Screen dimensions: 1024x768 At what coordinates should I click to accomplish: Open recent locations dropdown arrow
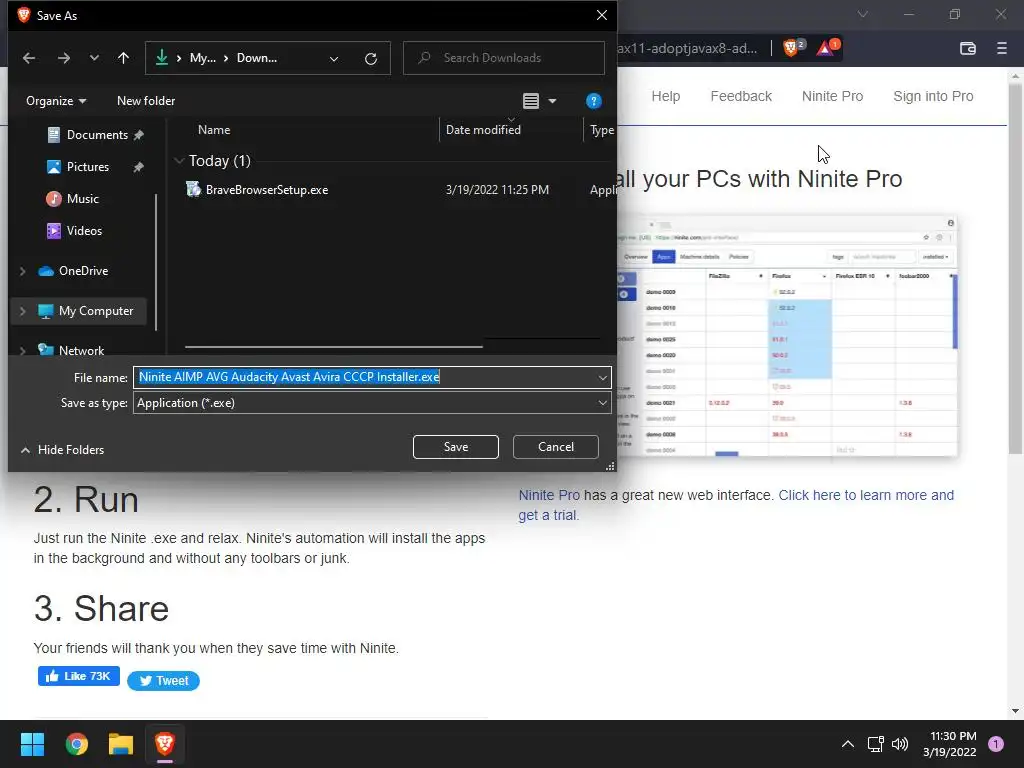pyautogui.click(x=94, y=58)
